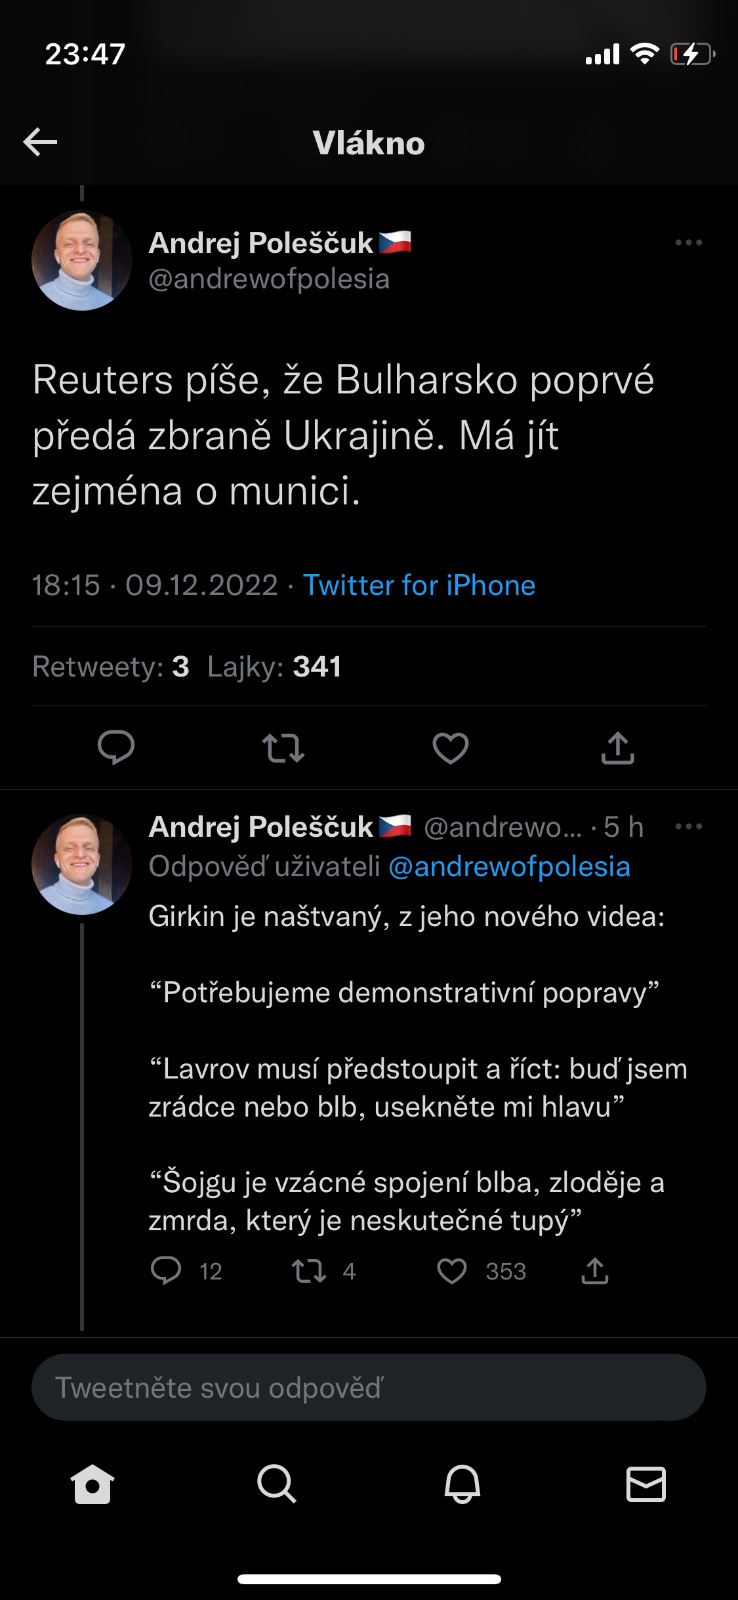Share the Girkin reply tweet
This screenshot has width=738, height=1600.
point(595,1271)
